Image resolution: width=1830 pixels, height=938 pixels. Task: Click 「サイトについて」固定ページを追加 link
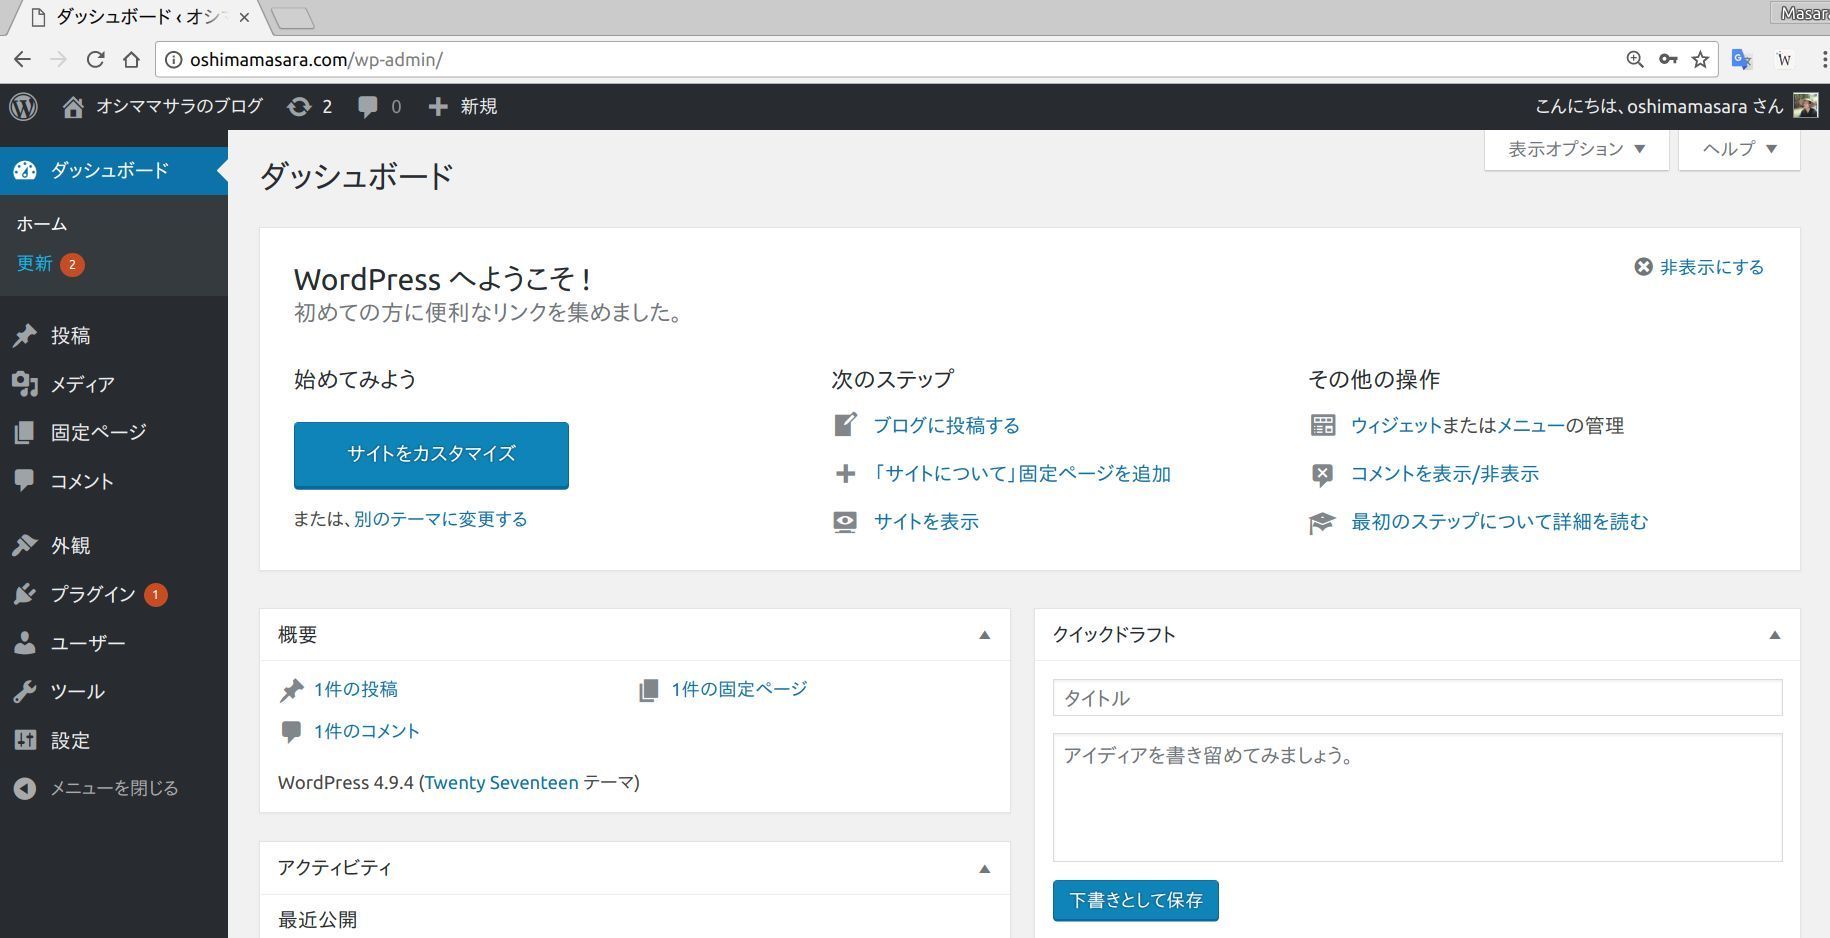click(x=1020, y=474)
